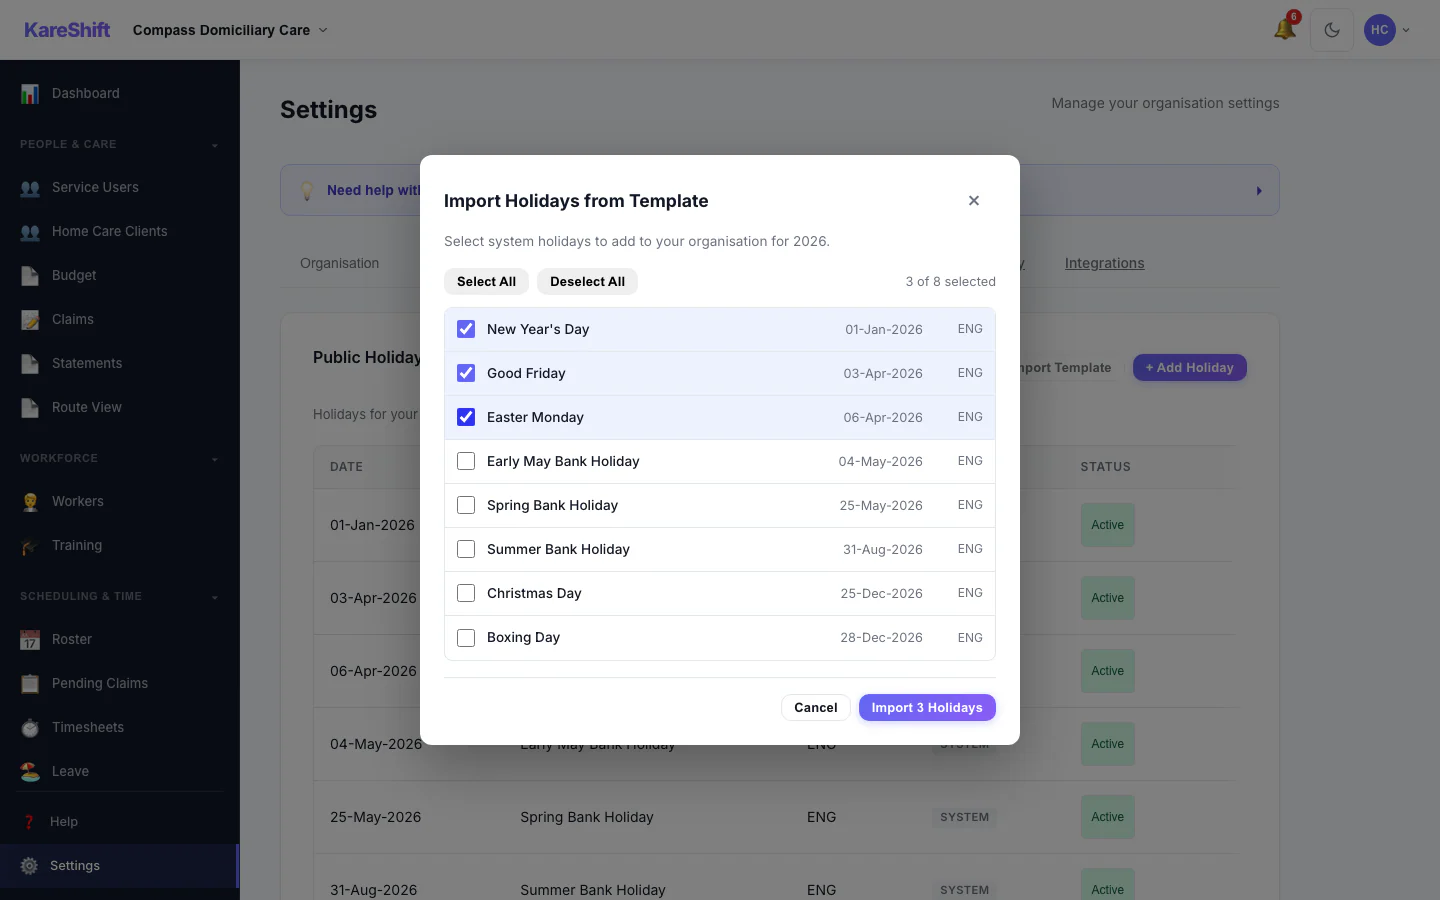Click the Service Users sidebar icon

coord(30,188)
